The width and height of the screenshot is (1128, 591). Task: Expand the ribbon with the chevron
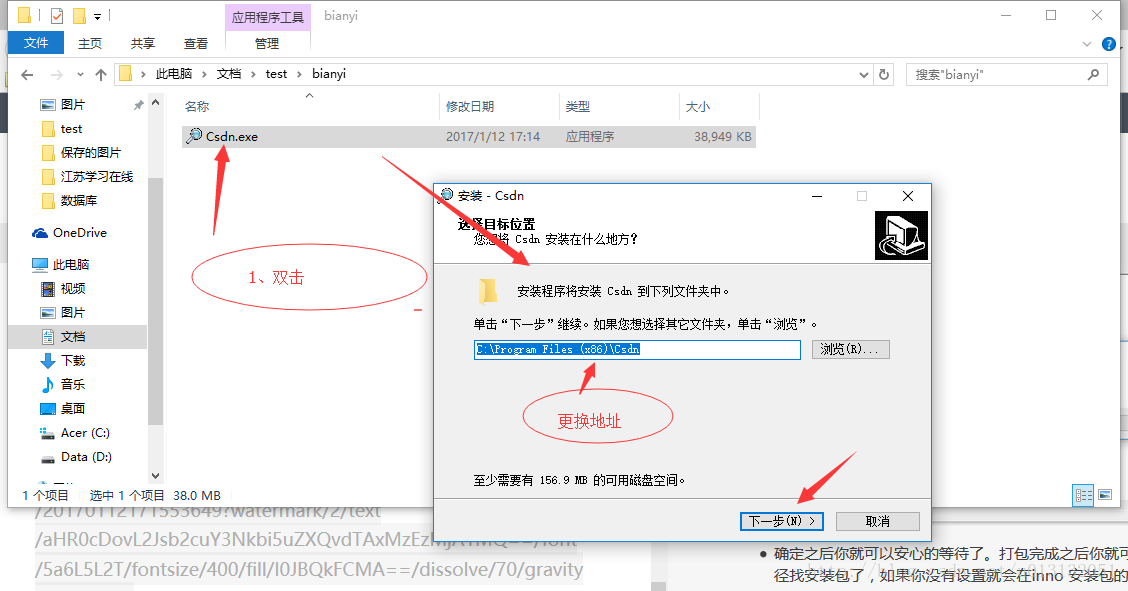[x=1087, y=44]
